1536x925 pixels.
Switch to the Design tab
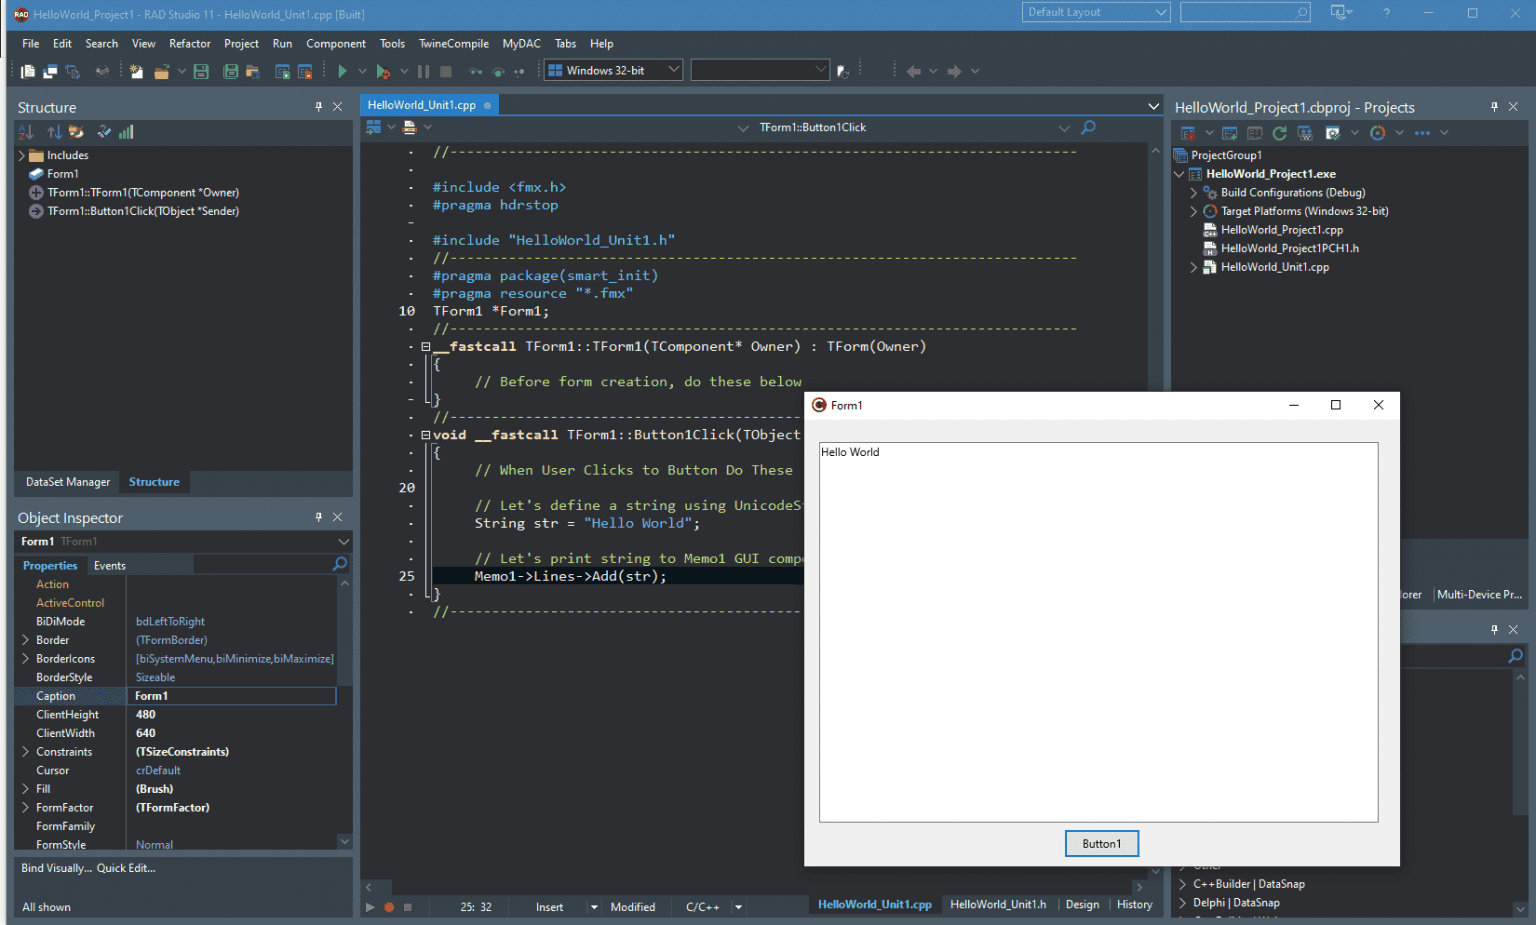click(x=1082, y=904)
